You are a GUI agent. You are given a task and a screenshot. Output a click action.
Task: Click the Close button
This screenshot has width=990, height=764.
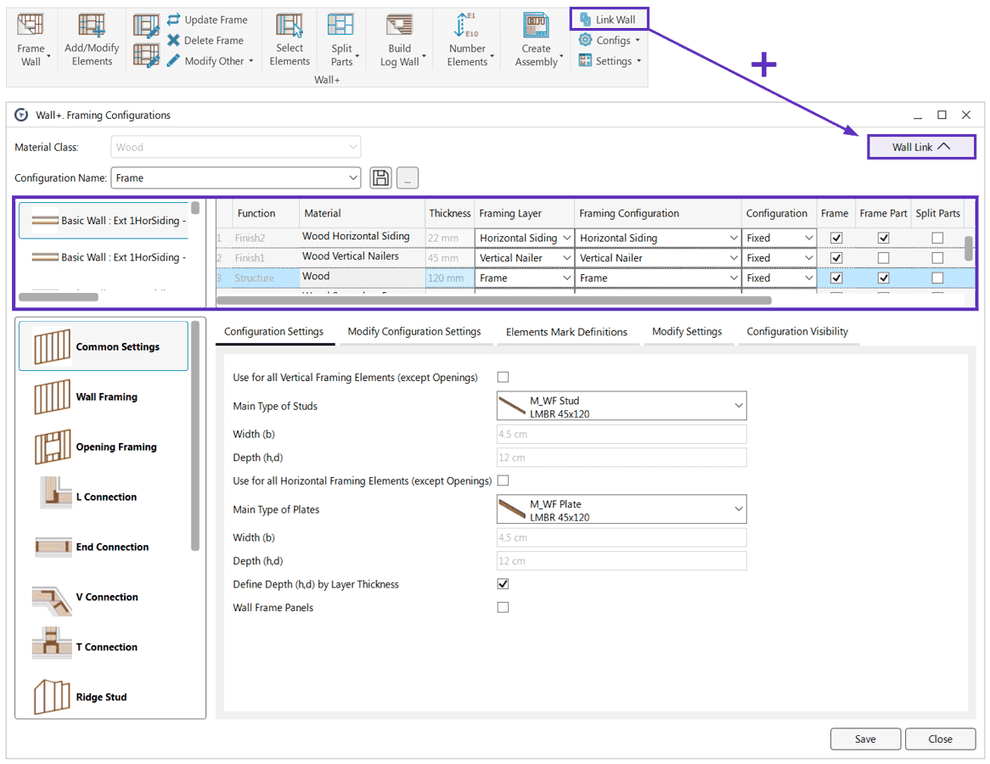click(x=940, y=739)
